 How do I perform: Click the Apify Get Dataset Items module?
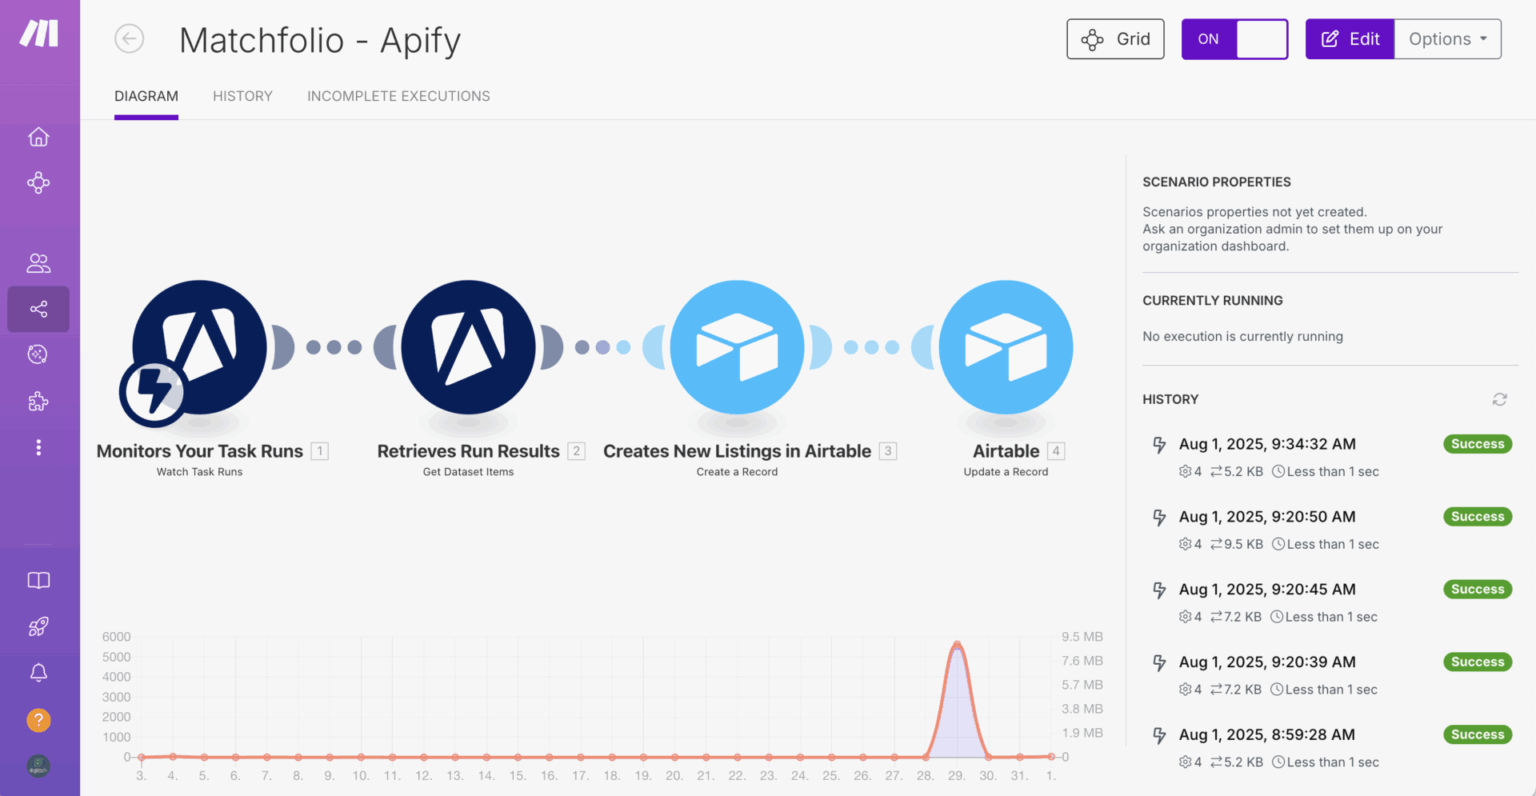click(x=468, y=348)
